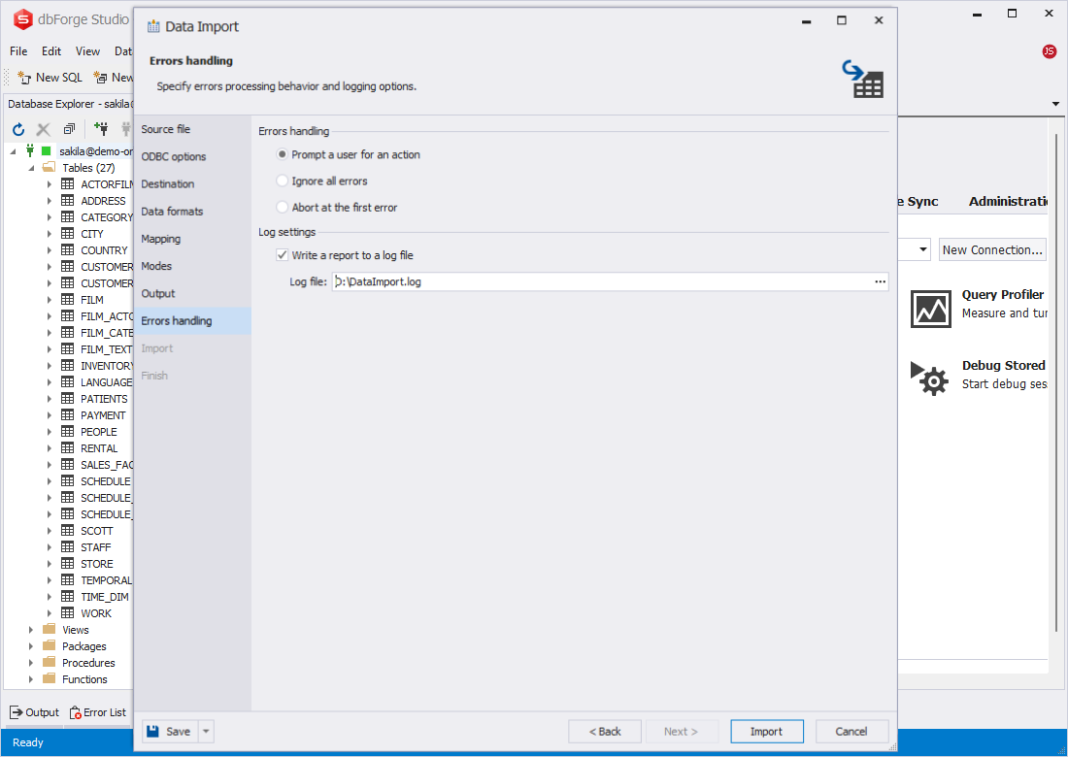Refresh the Database Explorer connection list

point(17,129)
